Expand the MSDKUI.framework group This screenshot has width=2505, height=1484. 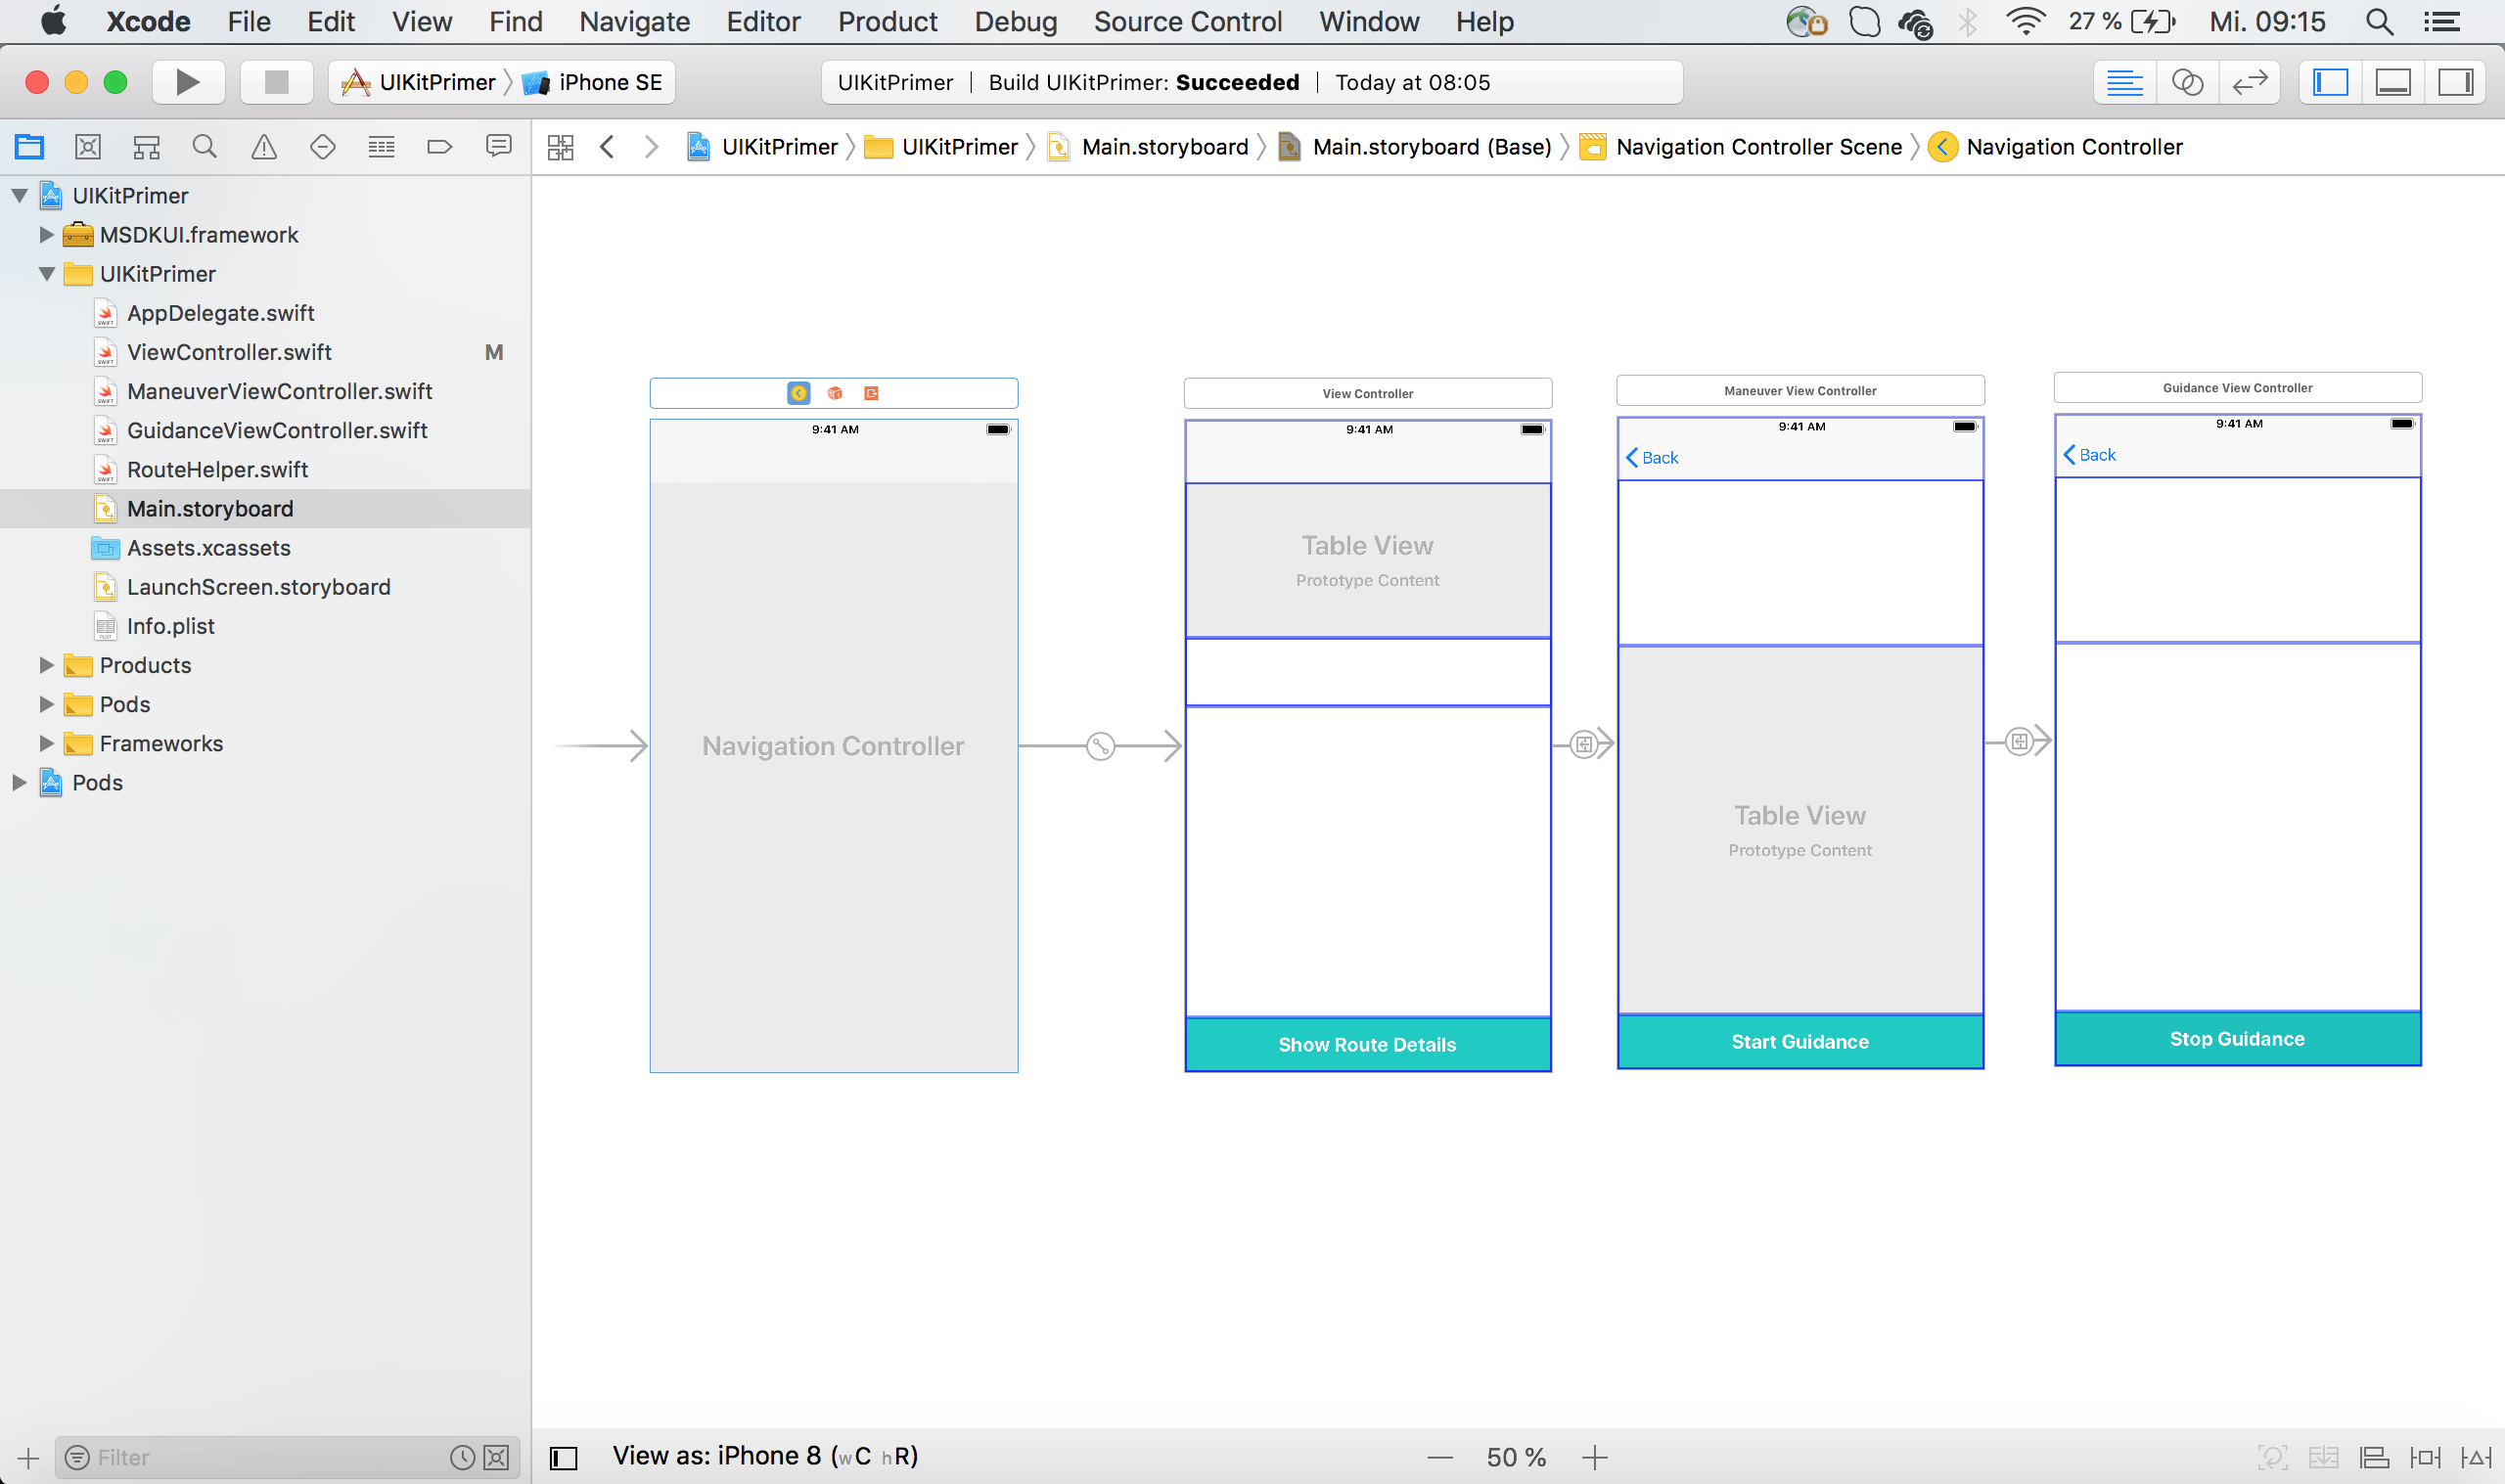[46, 235]
